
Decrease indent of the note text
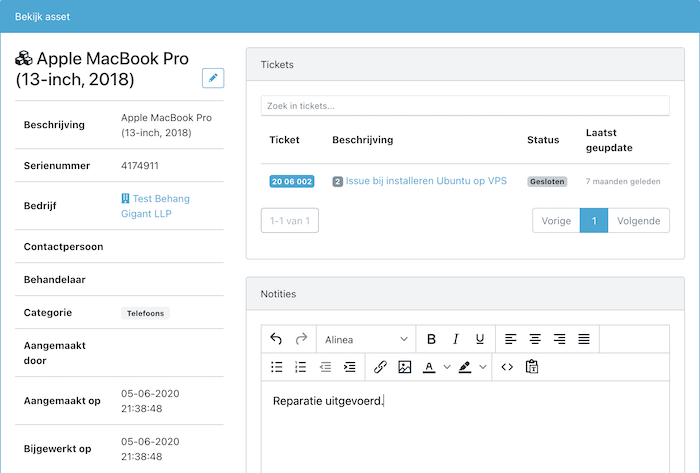[325, 367]
